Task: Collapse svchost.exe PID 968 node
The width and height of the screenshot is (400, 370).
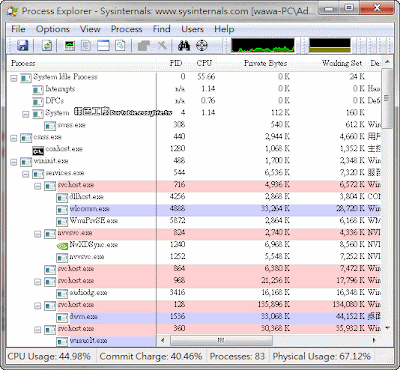Action: pos(38,282)
